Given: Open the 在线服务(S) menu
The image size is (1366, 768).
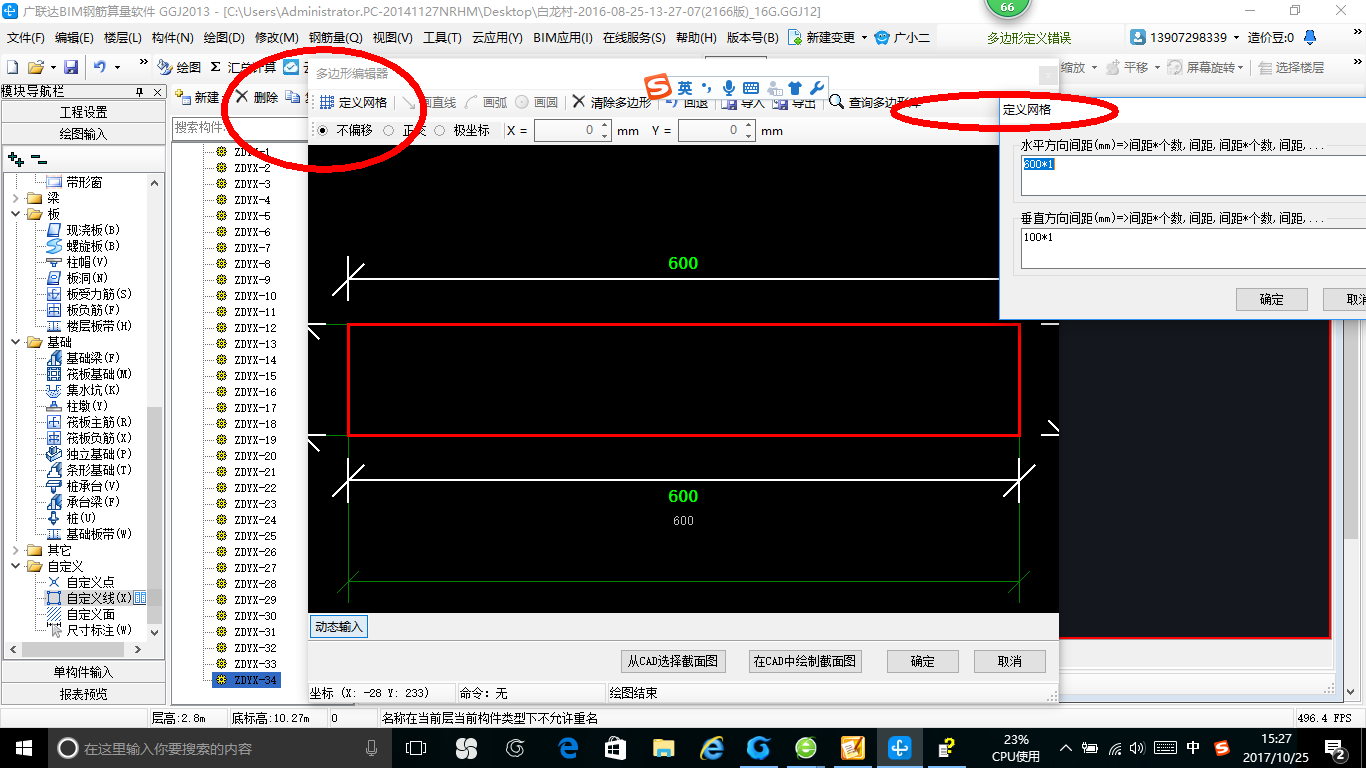Looking at the screenshot, I should [x=634, y=38].
